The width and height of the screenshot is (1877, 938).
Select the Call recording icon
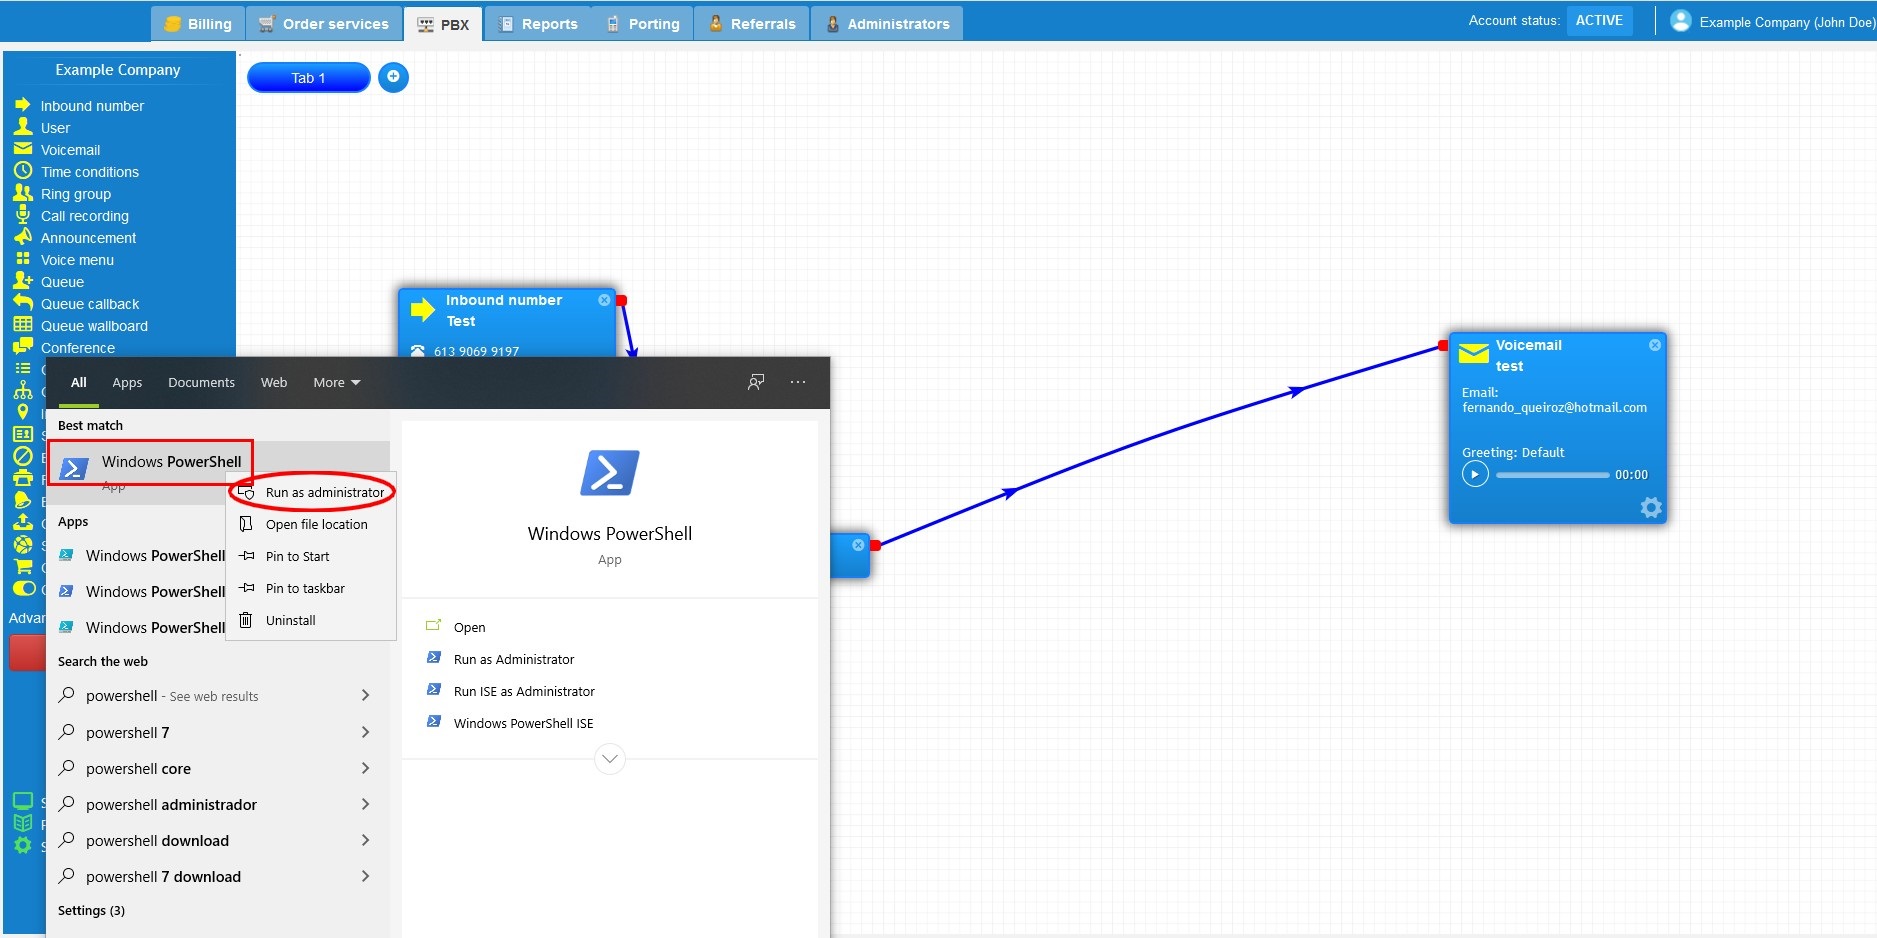(83, 215)
